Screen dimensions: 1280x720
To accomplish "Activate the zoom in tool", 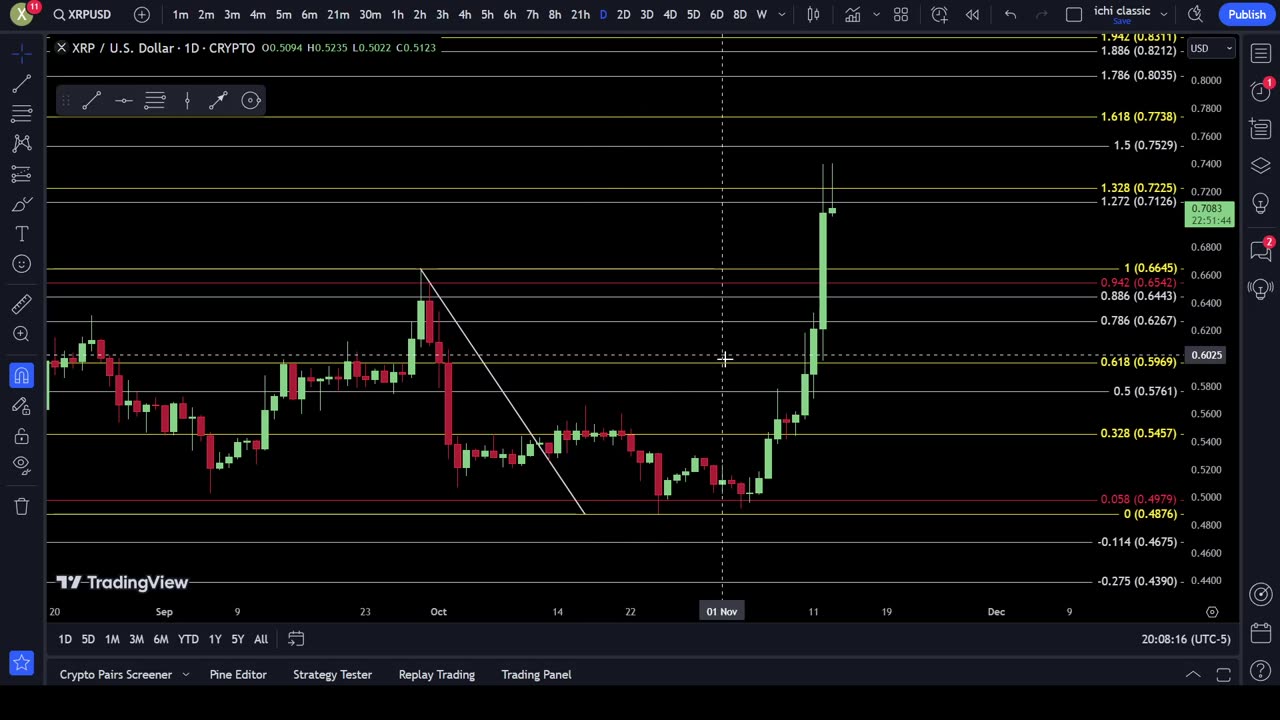I will coord(21,334).
